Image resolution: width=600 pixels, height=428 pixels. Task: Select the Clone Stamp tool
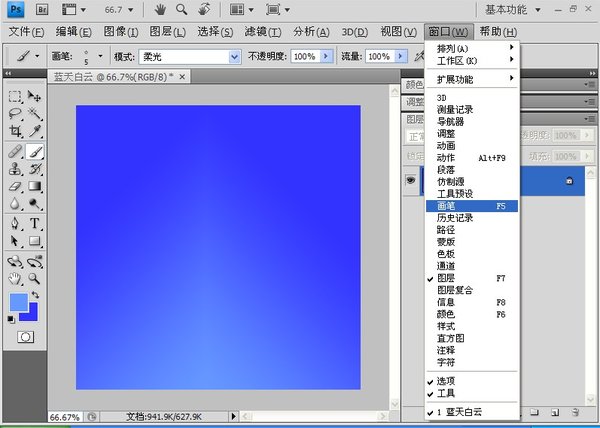tap(15, 169)
